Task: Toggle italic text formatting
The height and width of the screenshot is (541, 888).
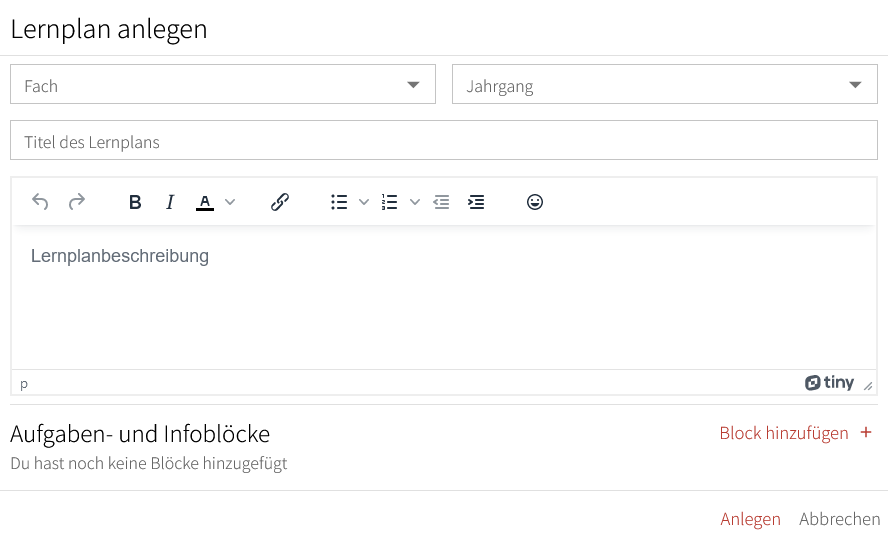Action: (x=170, y=202)
